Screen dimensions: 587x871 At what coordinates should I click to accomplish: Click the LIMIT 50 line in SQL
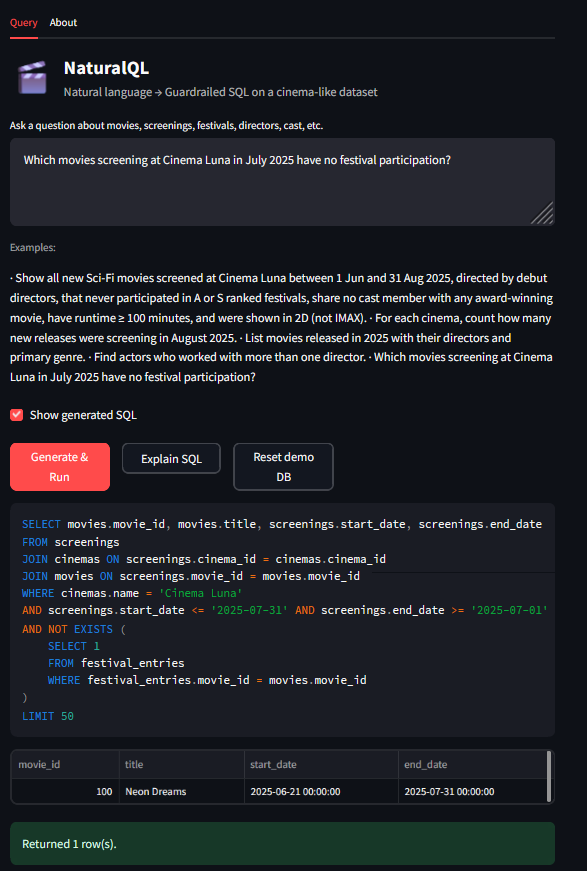pos(48,716)
